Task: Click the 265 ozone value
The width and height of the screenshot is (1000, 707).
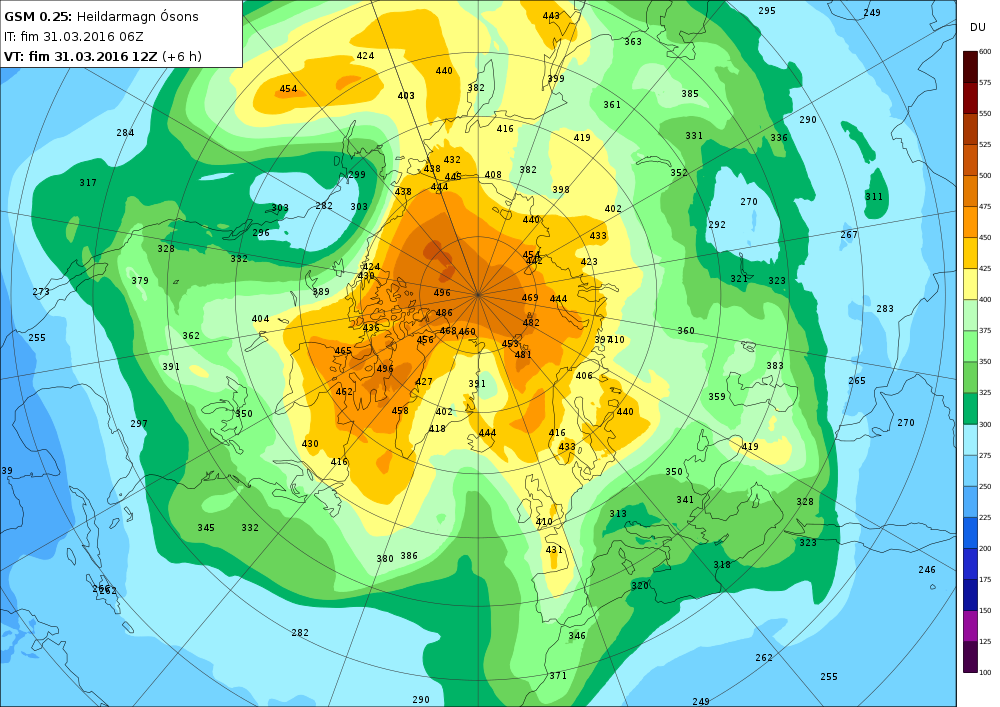Action: [x=857, y=380]
